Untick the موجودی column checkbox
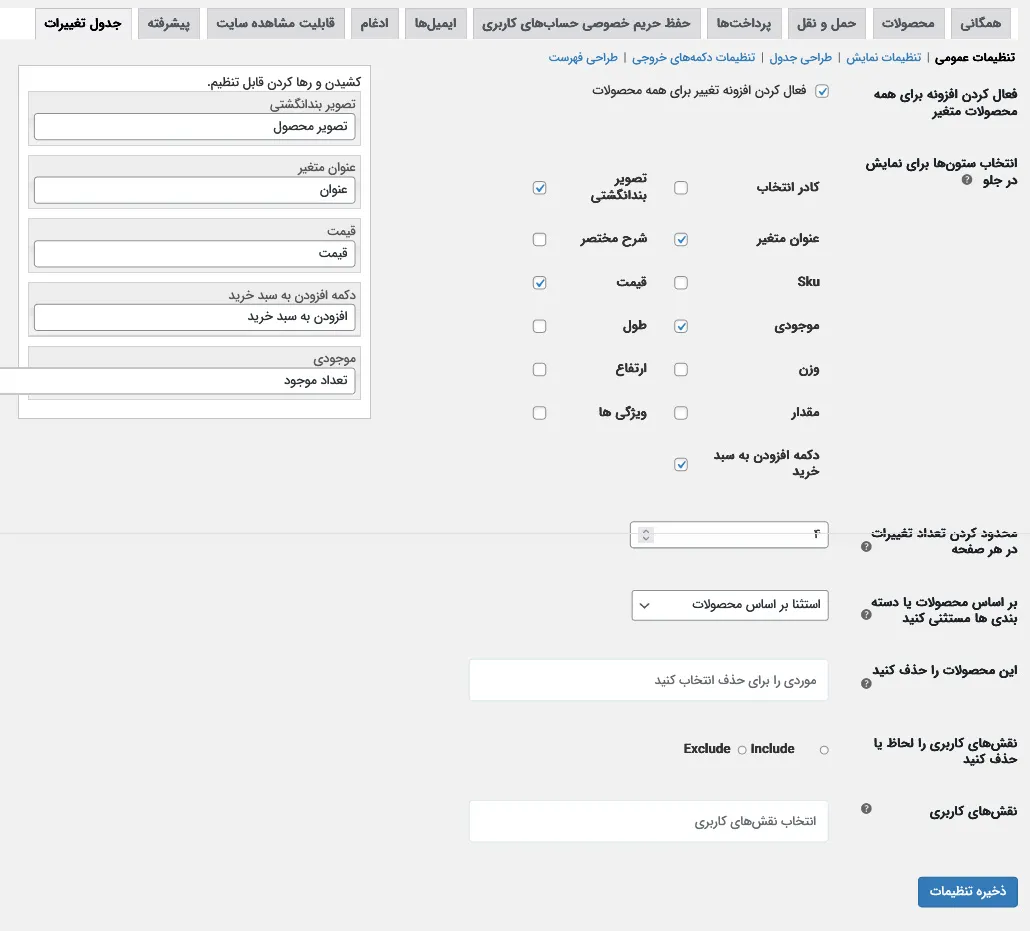 (681, 326)
